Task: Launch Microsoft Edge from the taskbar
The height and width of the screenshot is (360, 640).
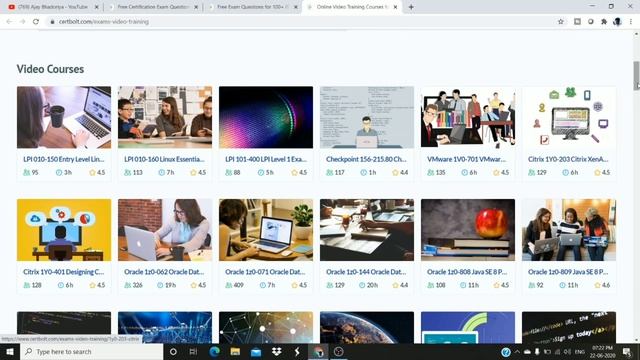Action: point(214,351)
